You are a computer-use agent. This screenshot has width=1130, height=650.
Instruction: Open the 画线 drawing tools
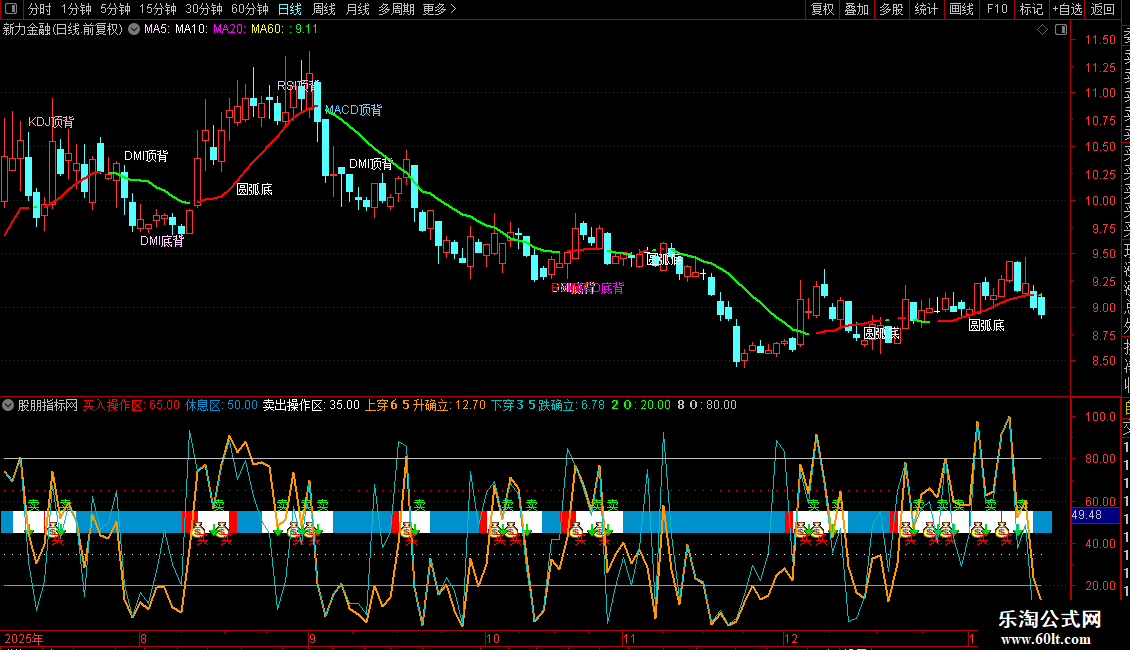point(961,9)
